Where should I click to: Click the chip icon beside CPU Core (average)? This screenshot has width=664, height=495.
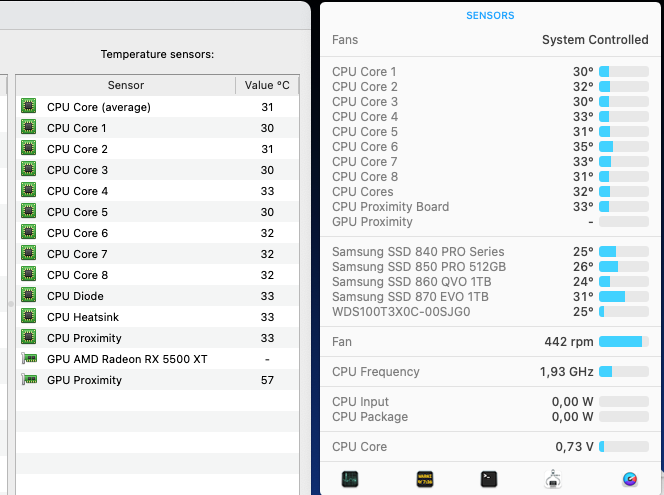[29, 107]
